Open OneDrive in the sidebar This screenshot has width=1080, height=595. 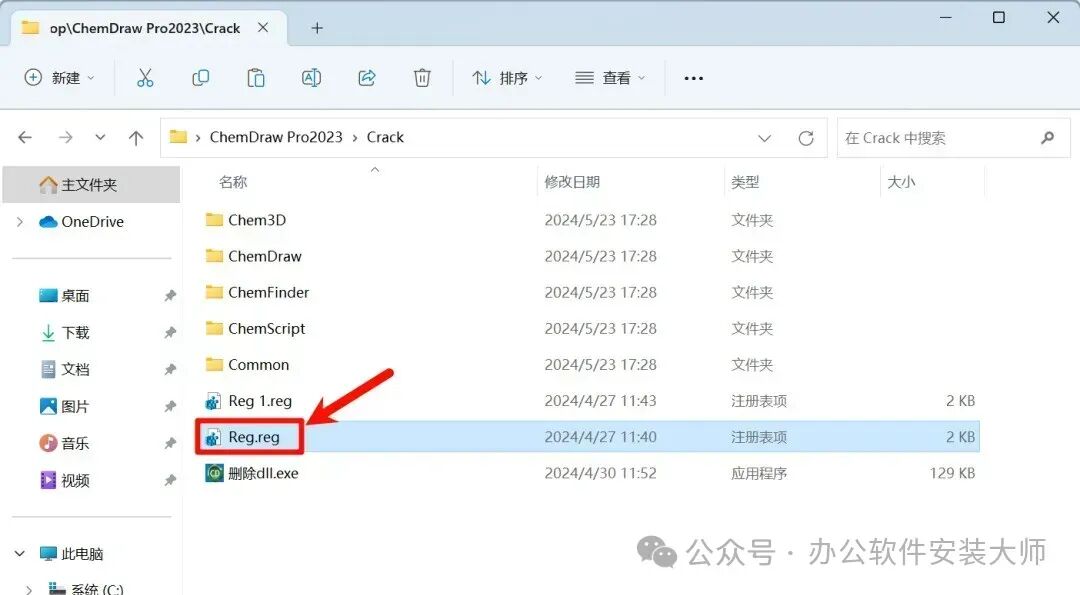pyautogui.click(x=92, y=222)
